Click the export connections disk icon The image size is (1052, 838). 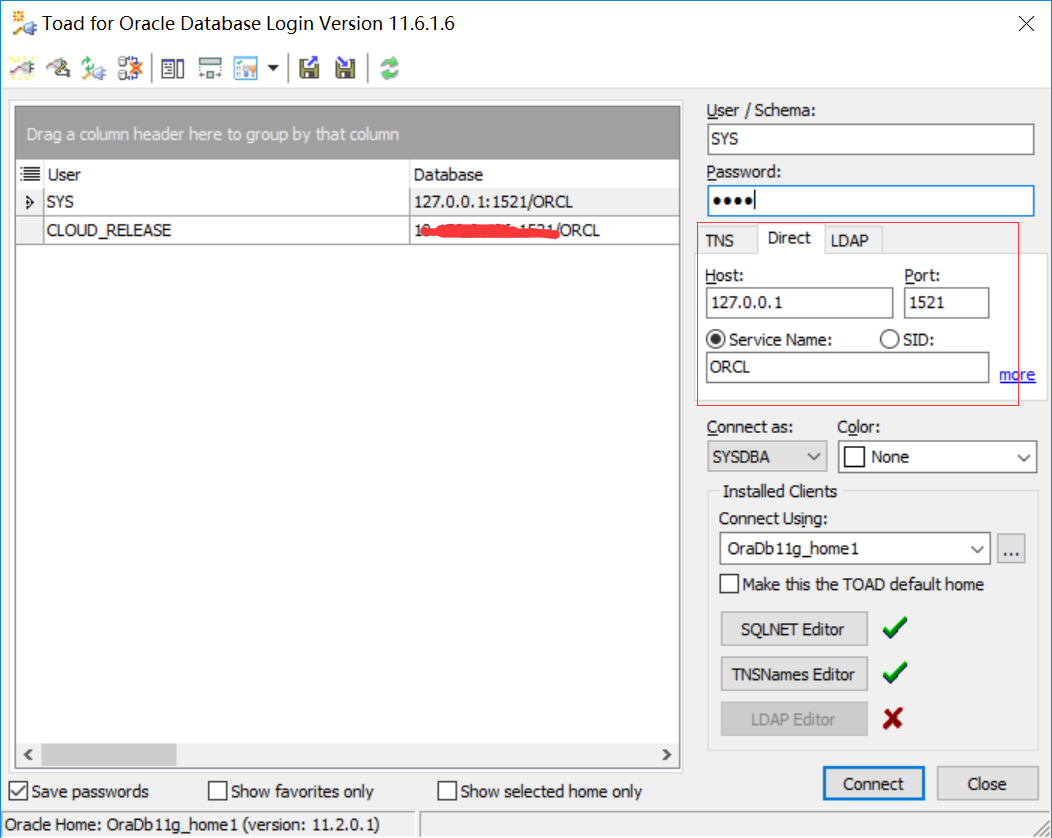tap(310, 68)
